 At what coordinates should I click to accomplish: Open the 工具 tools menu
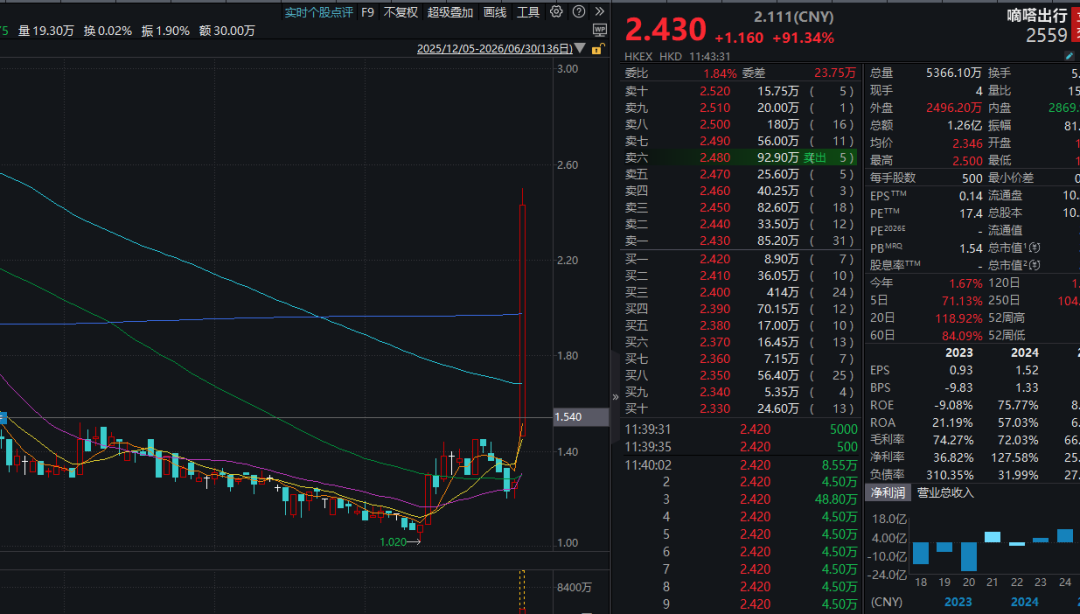click(528, 12)
